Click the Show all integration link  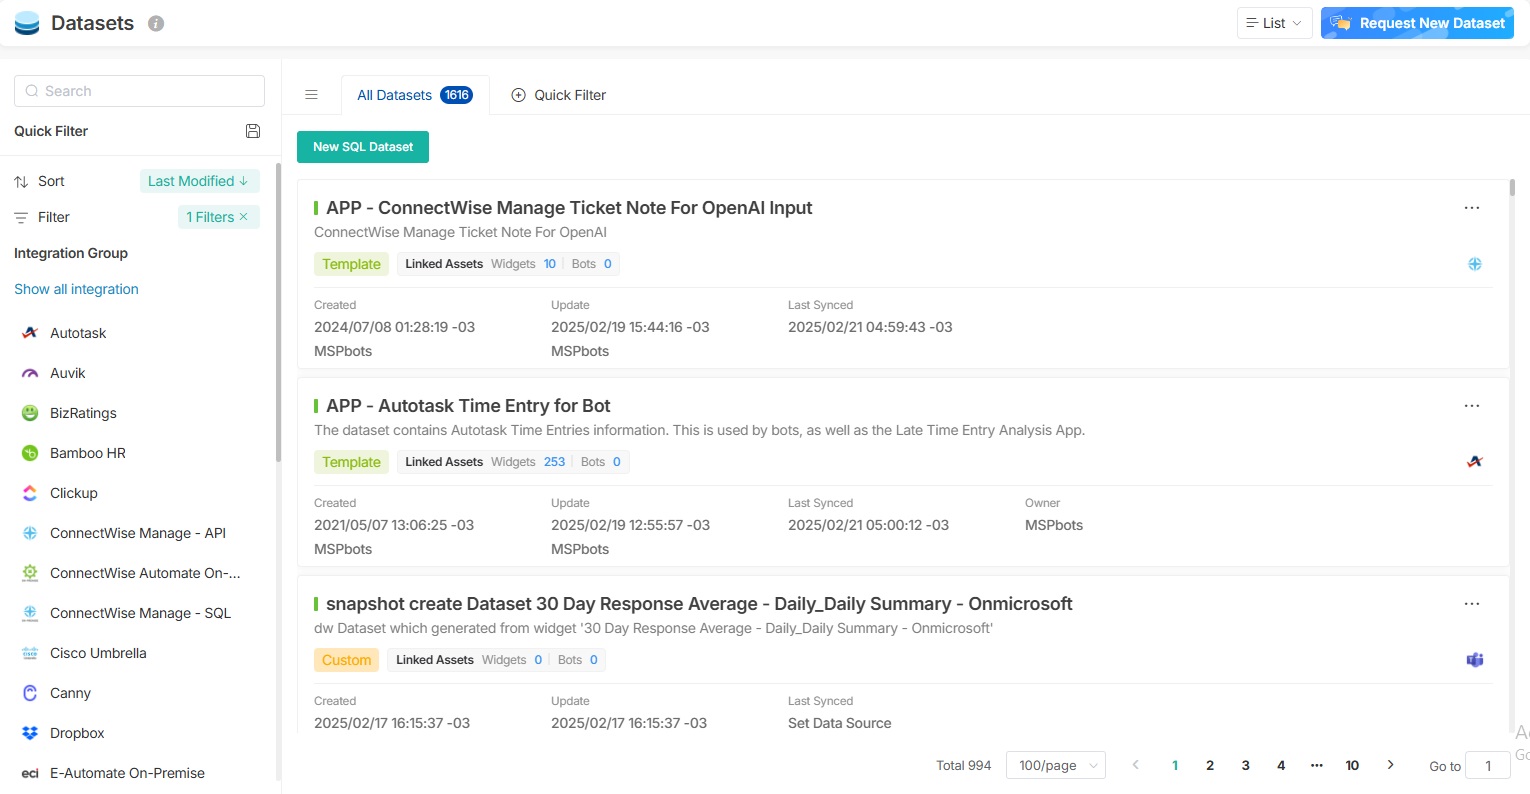coord(76,289)
